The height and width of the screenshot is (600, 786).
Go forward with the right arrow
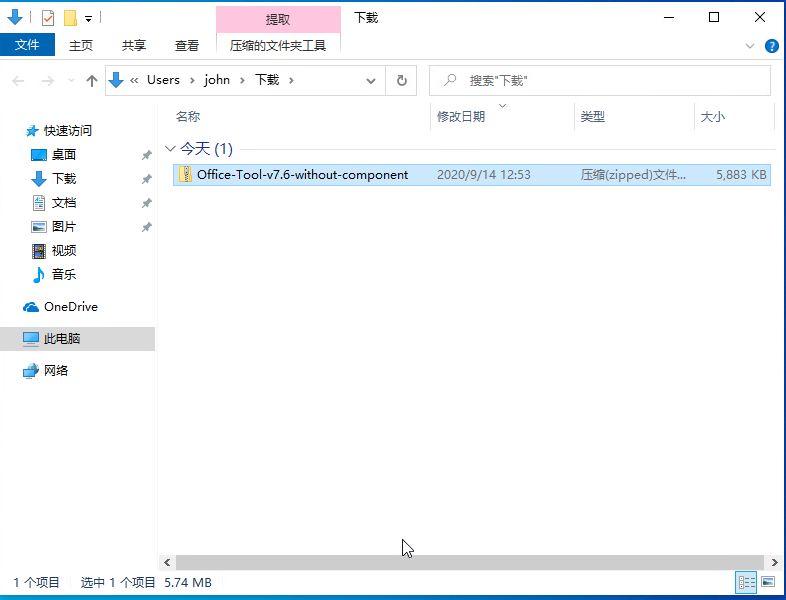[48, 81]
